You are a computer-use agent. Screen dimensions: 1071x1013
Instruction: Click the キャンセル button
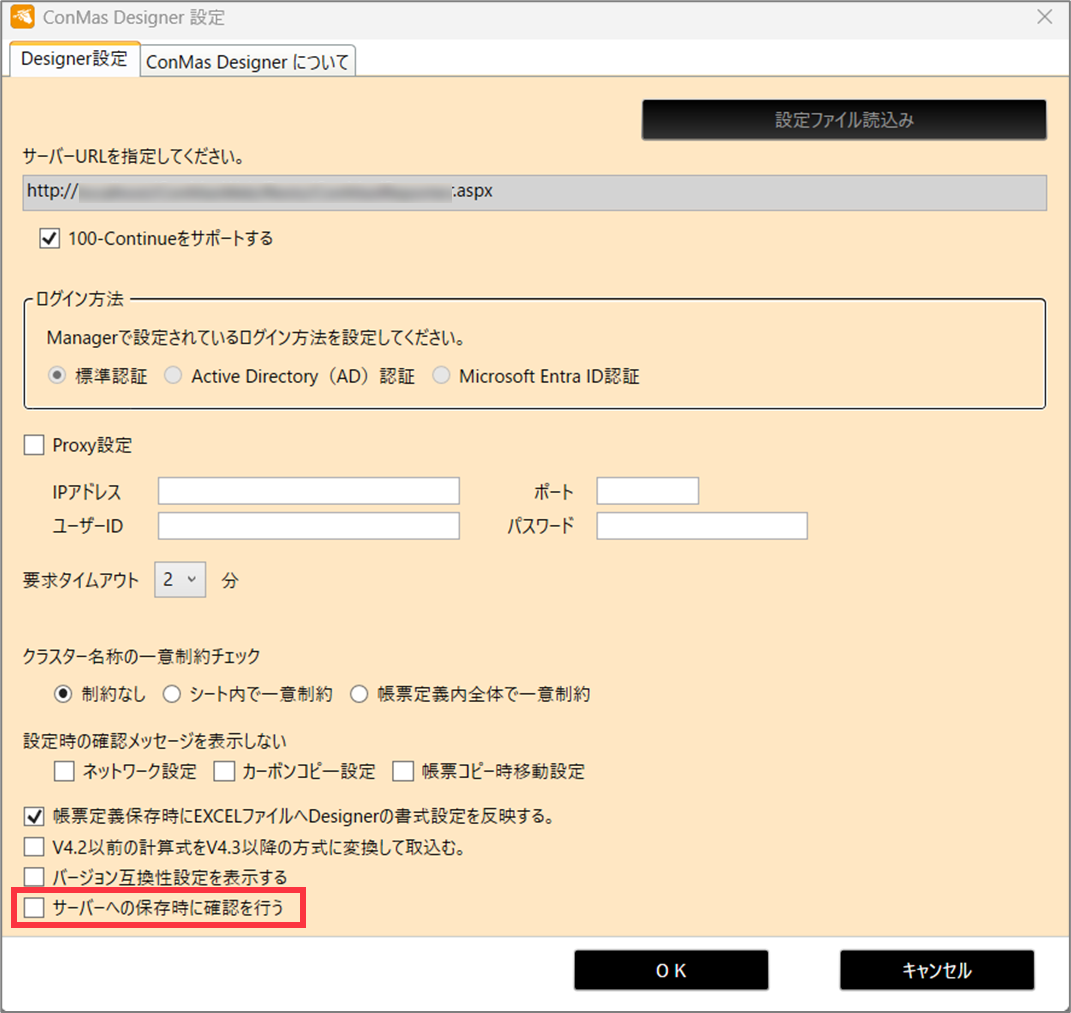point(936,970)
